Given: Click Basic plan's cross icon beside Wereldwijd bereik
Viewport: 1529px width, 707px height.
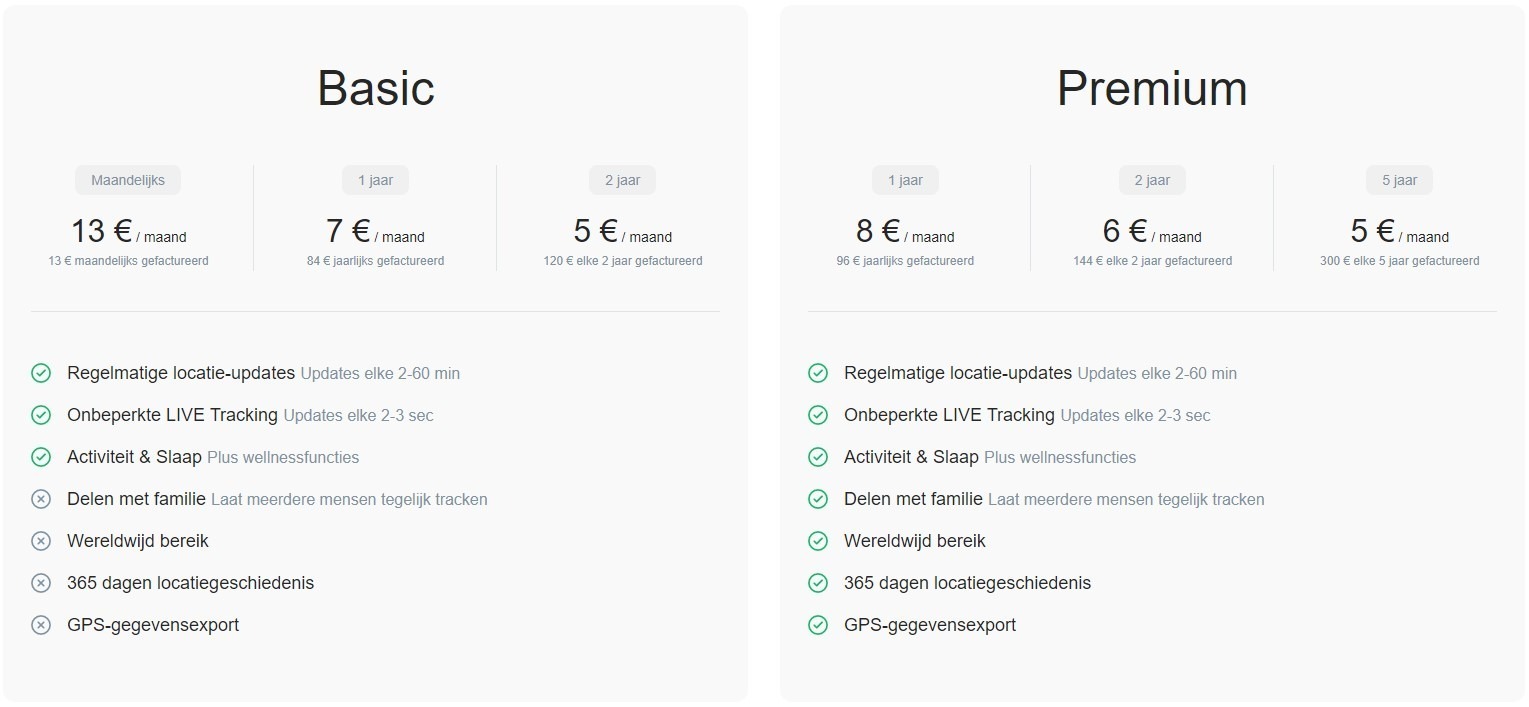Looking at the screenshot, I should pyautogui.click(x=41, y=541).
